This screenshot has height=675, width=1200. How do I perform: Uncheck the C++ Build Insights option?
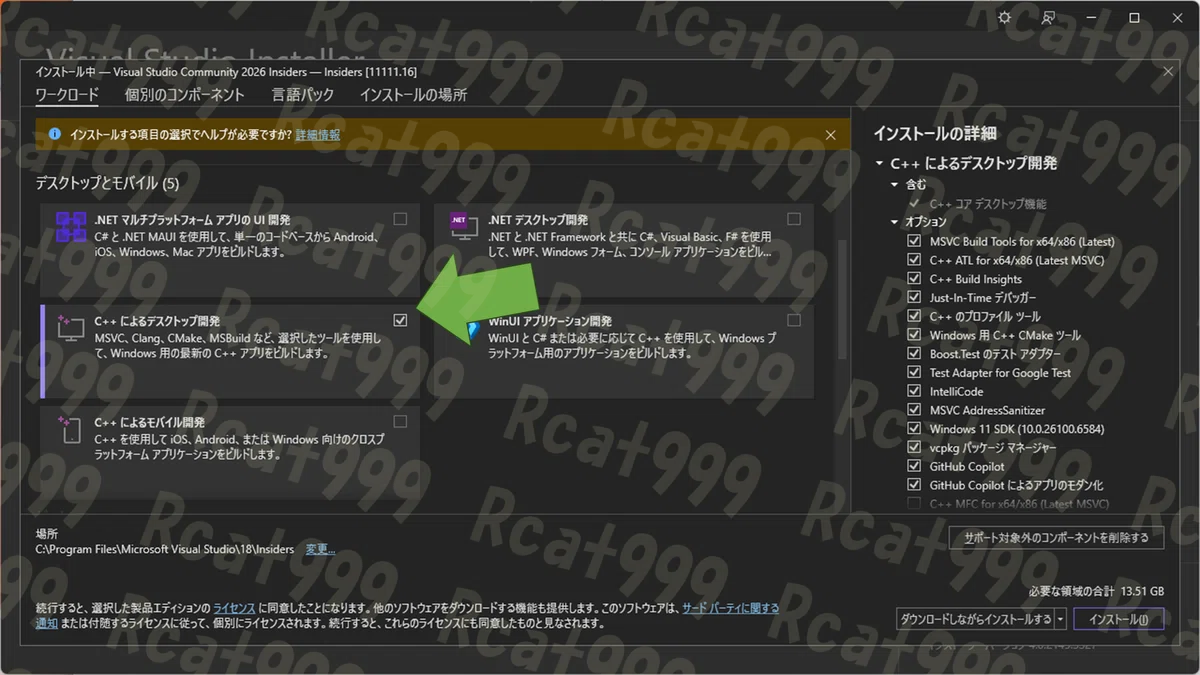[x=913, y=279]
